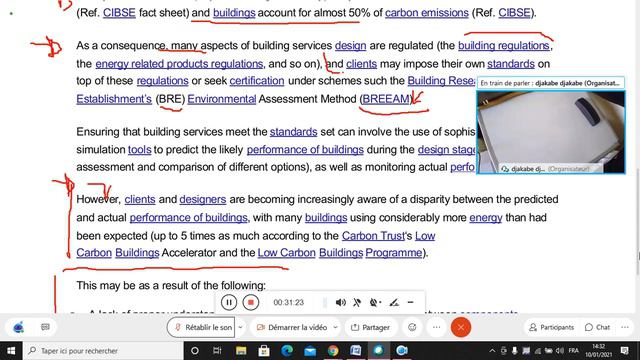Select the pen annotation tool on recorder bar
The image size is (640, 360).
click(393, 302)
